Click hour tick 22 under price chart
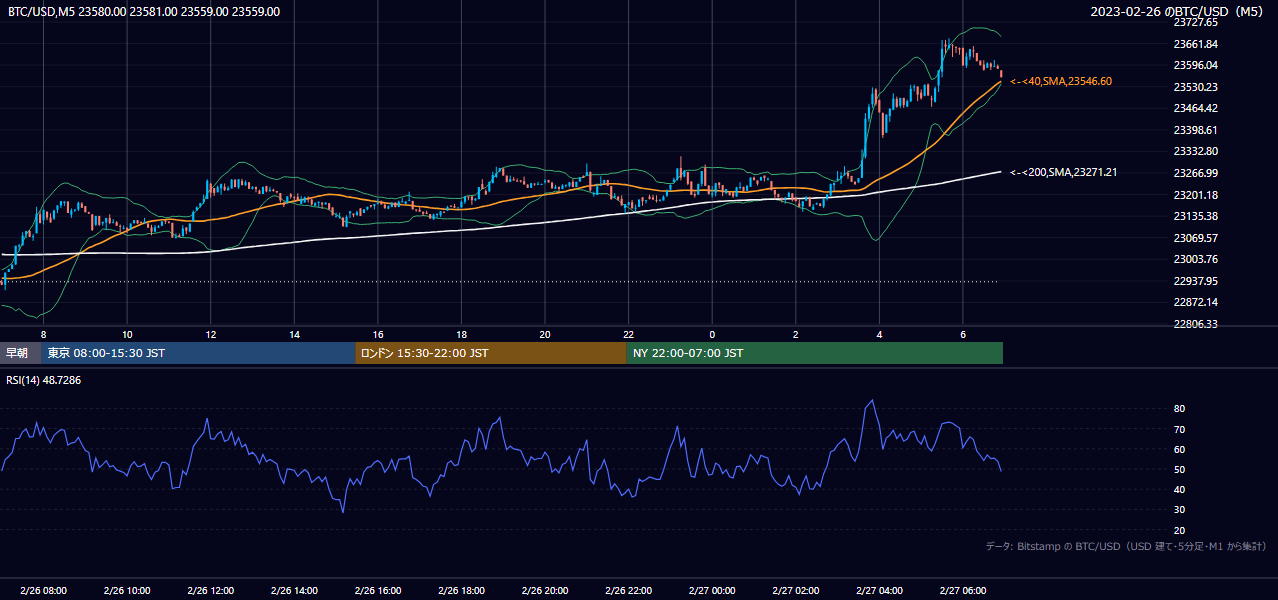 tap(628, 334)
